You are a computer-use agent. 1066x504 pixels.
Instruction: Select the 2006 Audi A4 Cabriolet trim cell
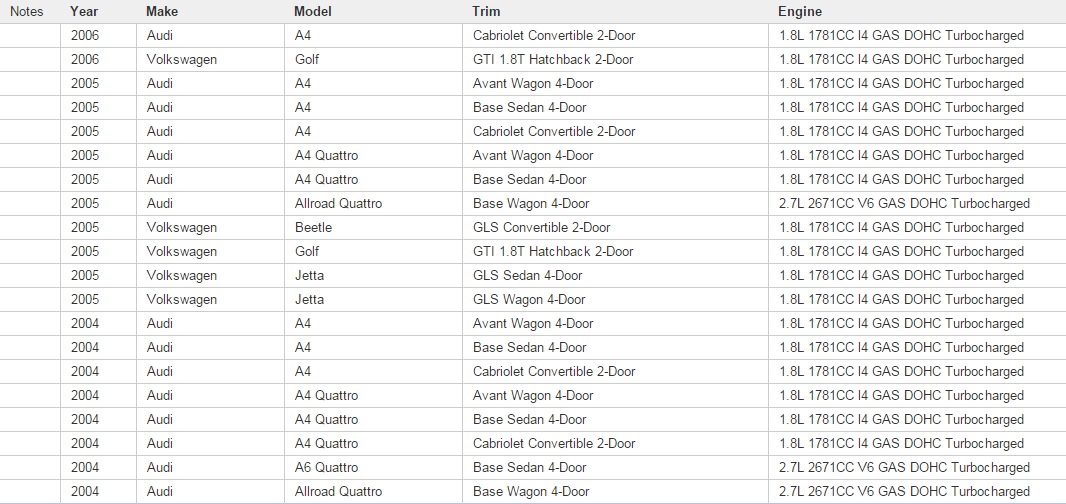click(554, 35)
